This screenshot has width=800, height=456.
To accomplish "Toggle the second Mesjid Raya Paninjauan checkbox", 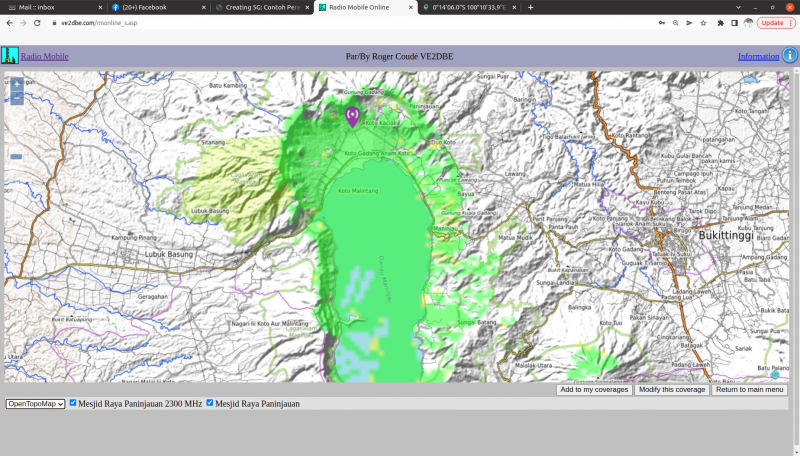I will click(210, 403).
